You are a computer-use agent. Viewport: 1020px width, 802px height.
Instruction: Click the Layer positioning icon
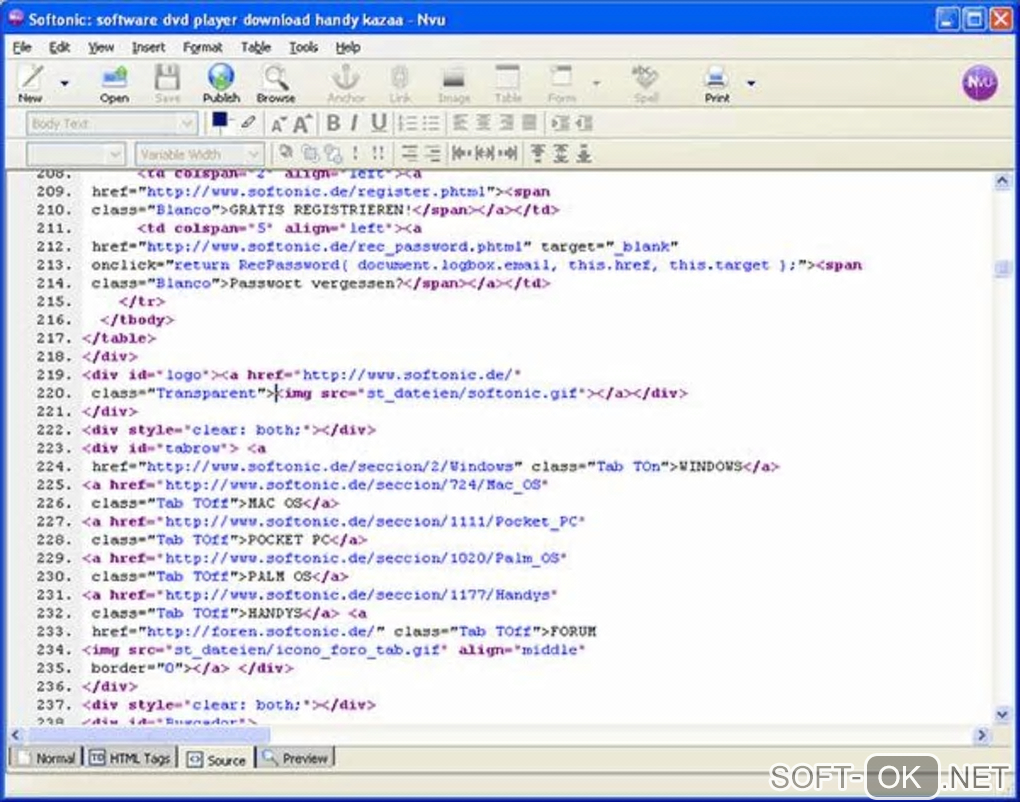click(x=285, y=154)
